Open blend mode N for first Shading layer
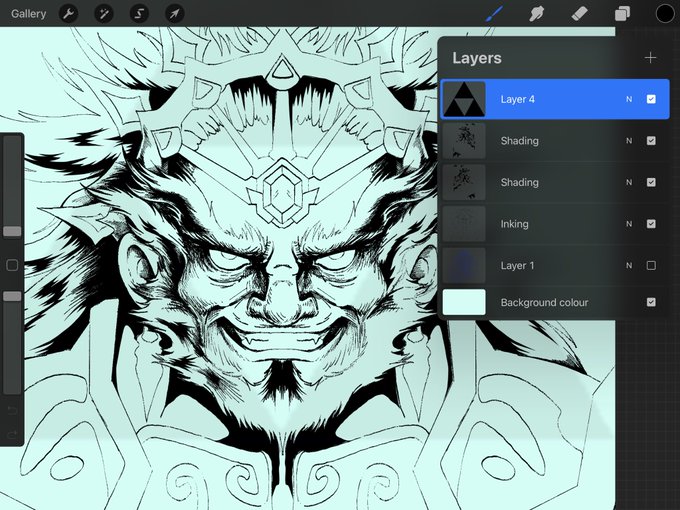The height and width of the screenshot is (510, 680). [x=629, y=141]
